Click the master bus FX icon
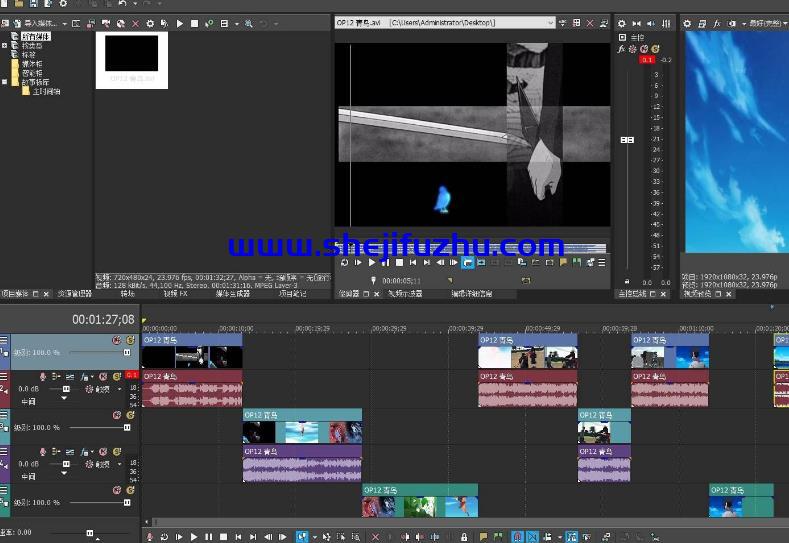This screenshot has width=789, height=543. 621,49
